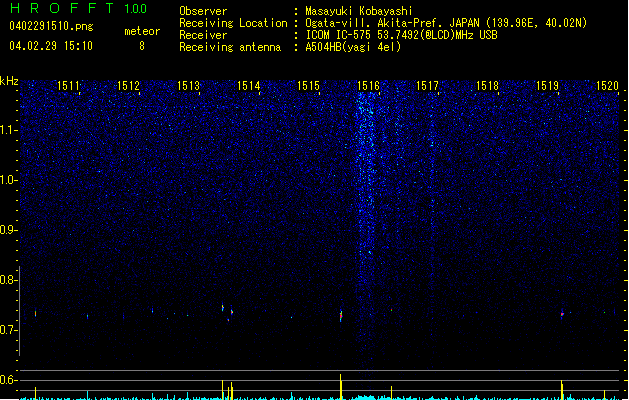Click the Receiving Location field label
This screenshot has width=629, height=400.
click(x=233, y=23)
